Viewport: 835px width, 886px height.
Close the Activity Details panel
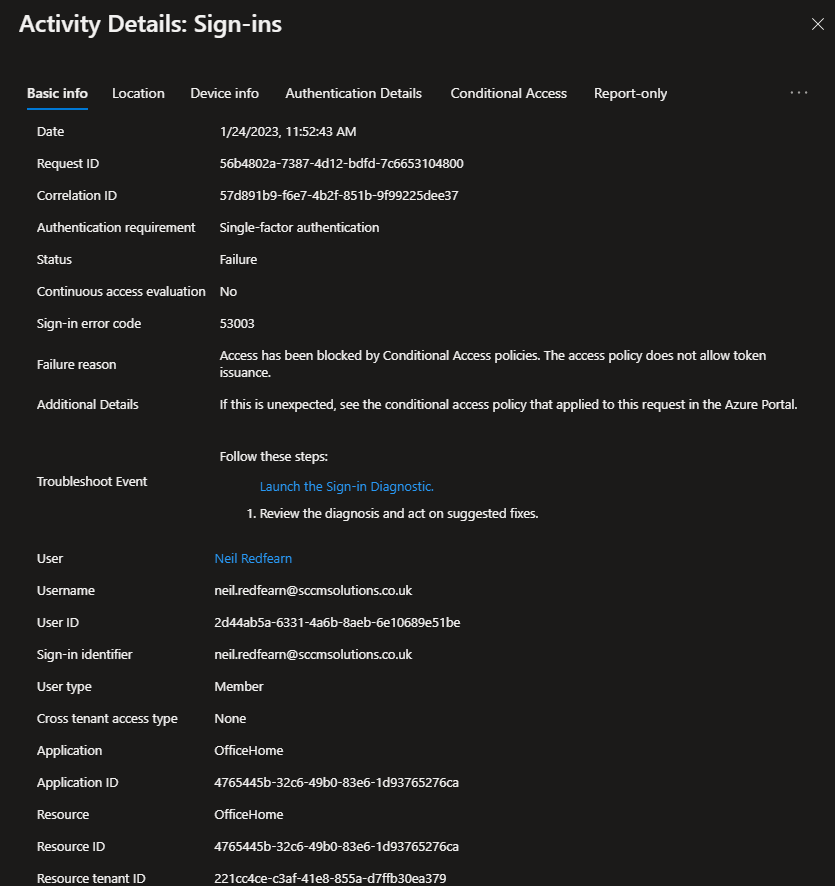[817, 25]
